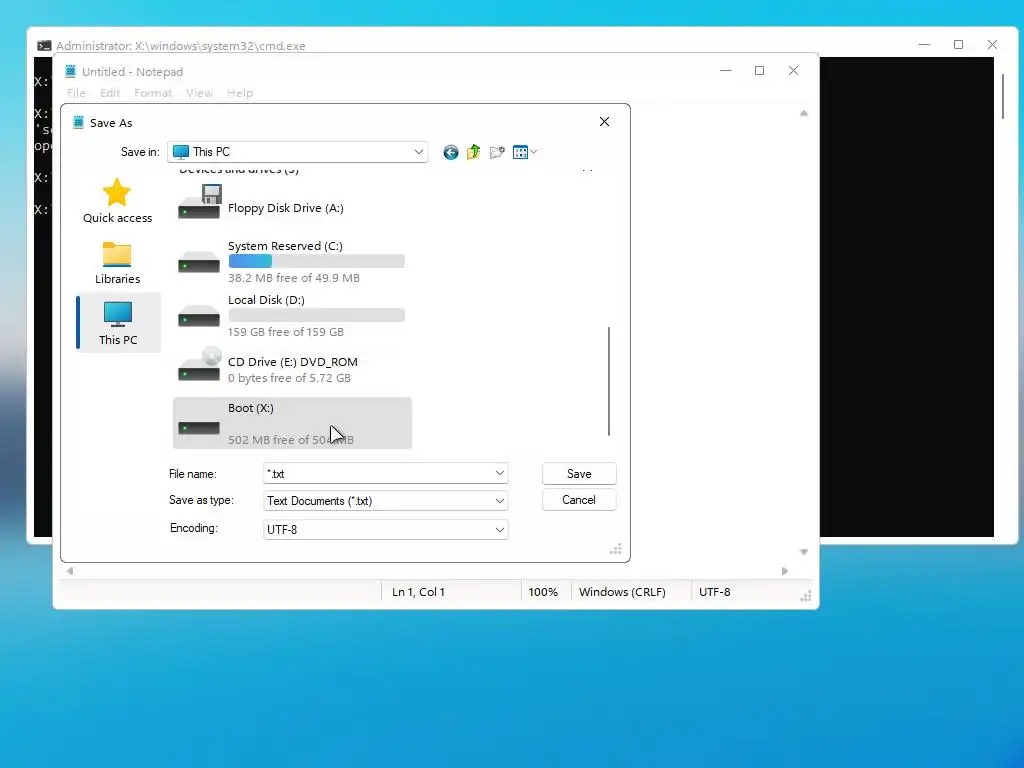
Task: Click the 'Boot (X:)' label
Action: point(251,408)
